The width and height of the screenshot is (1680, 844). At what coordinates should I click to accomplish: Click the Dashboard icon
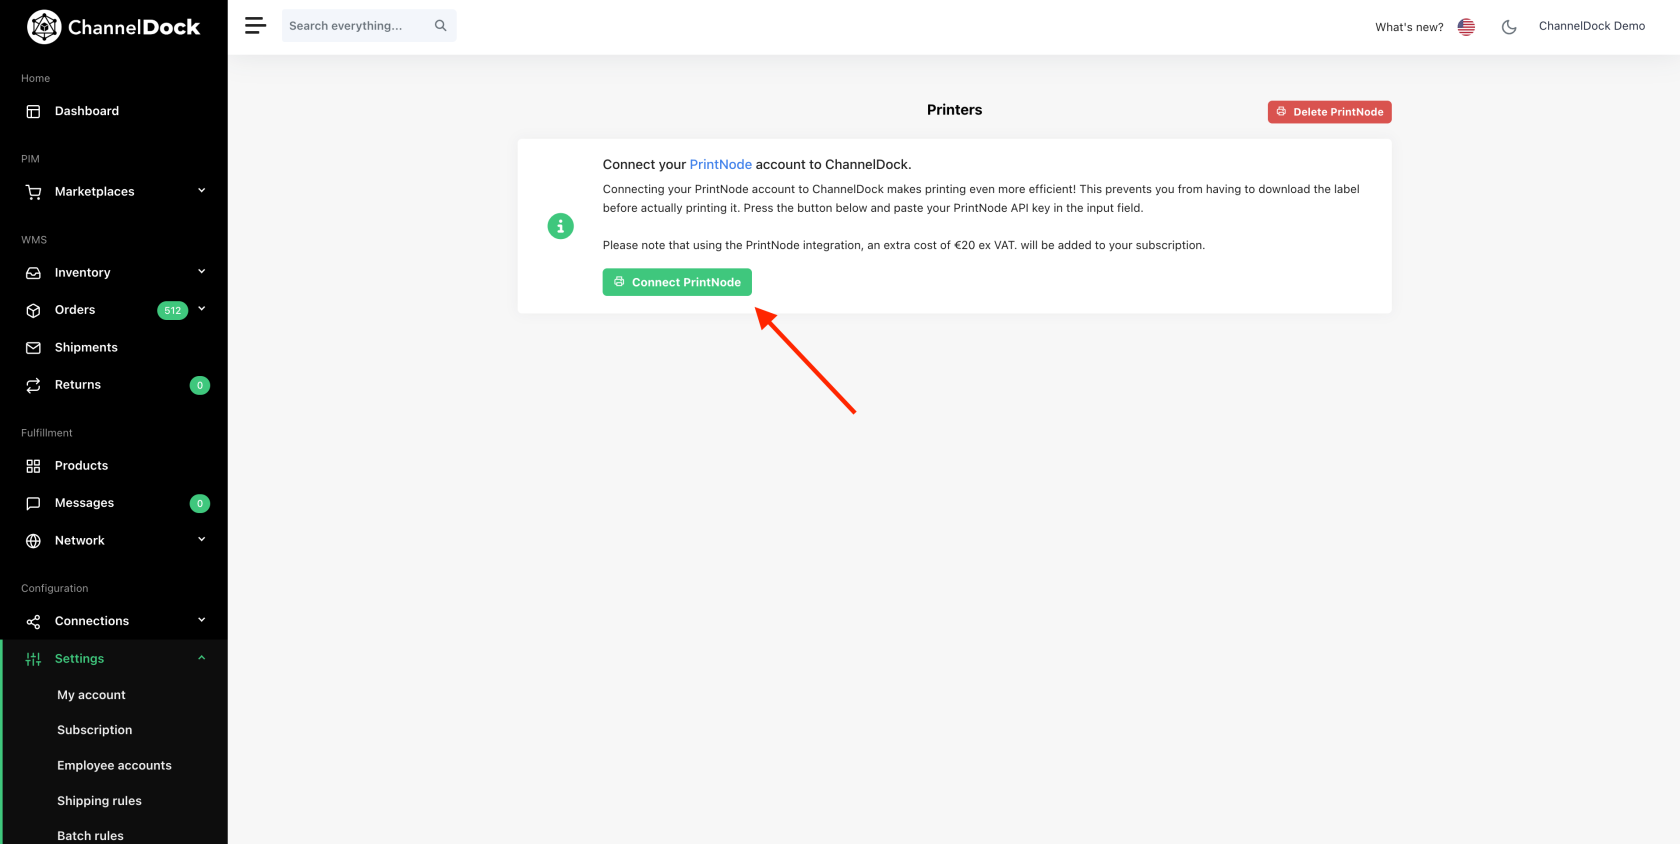pos(33,111)
